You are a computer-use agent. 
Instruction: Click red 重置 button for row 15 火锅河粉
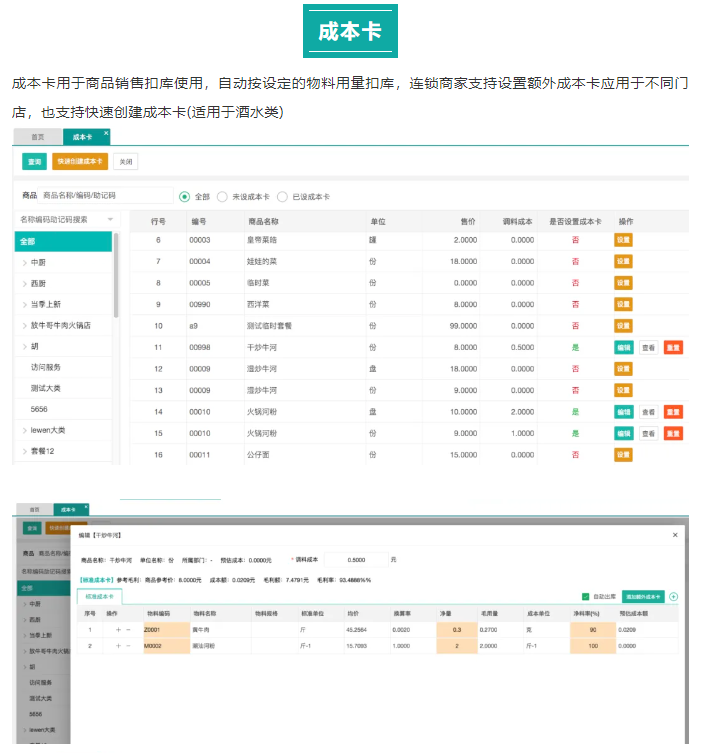(673, 434)
